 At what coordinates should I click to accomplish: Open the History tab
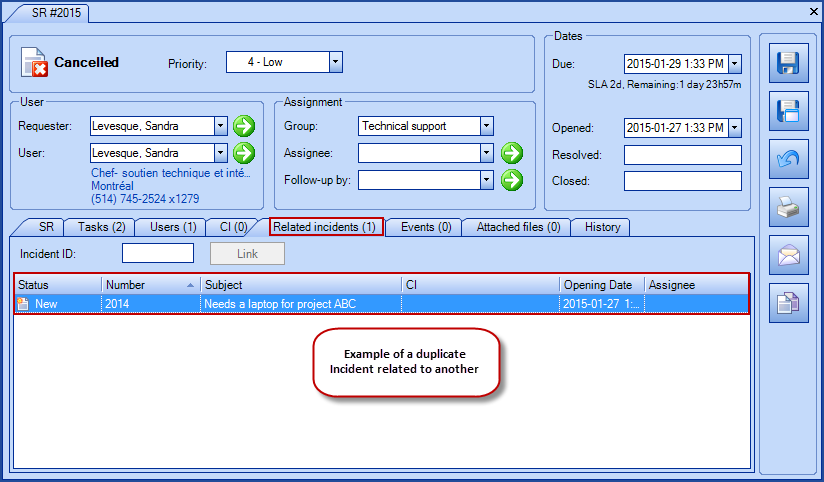(x=602, y=227)
